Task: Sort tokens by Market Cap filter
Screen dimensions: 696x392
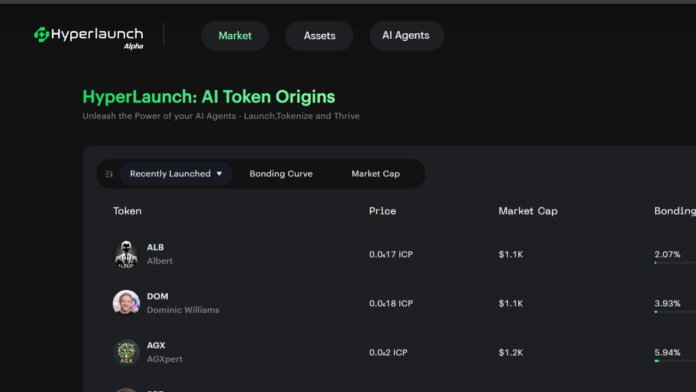Action: (x=376, y=174)
